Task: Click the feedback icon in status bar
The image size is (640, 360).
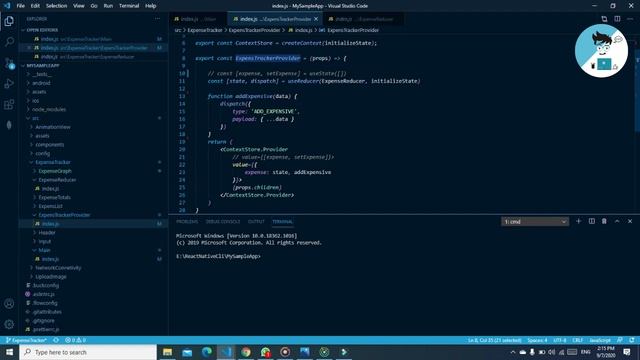Action: coord(620,340)
